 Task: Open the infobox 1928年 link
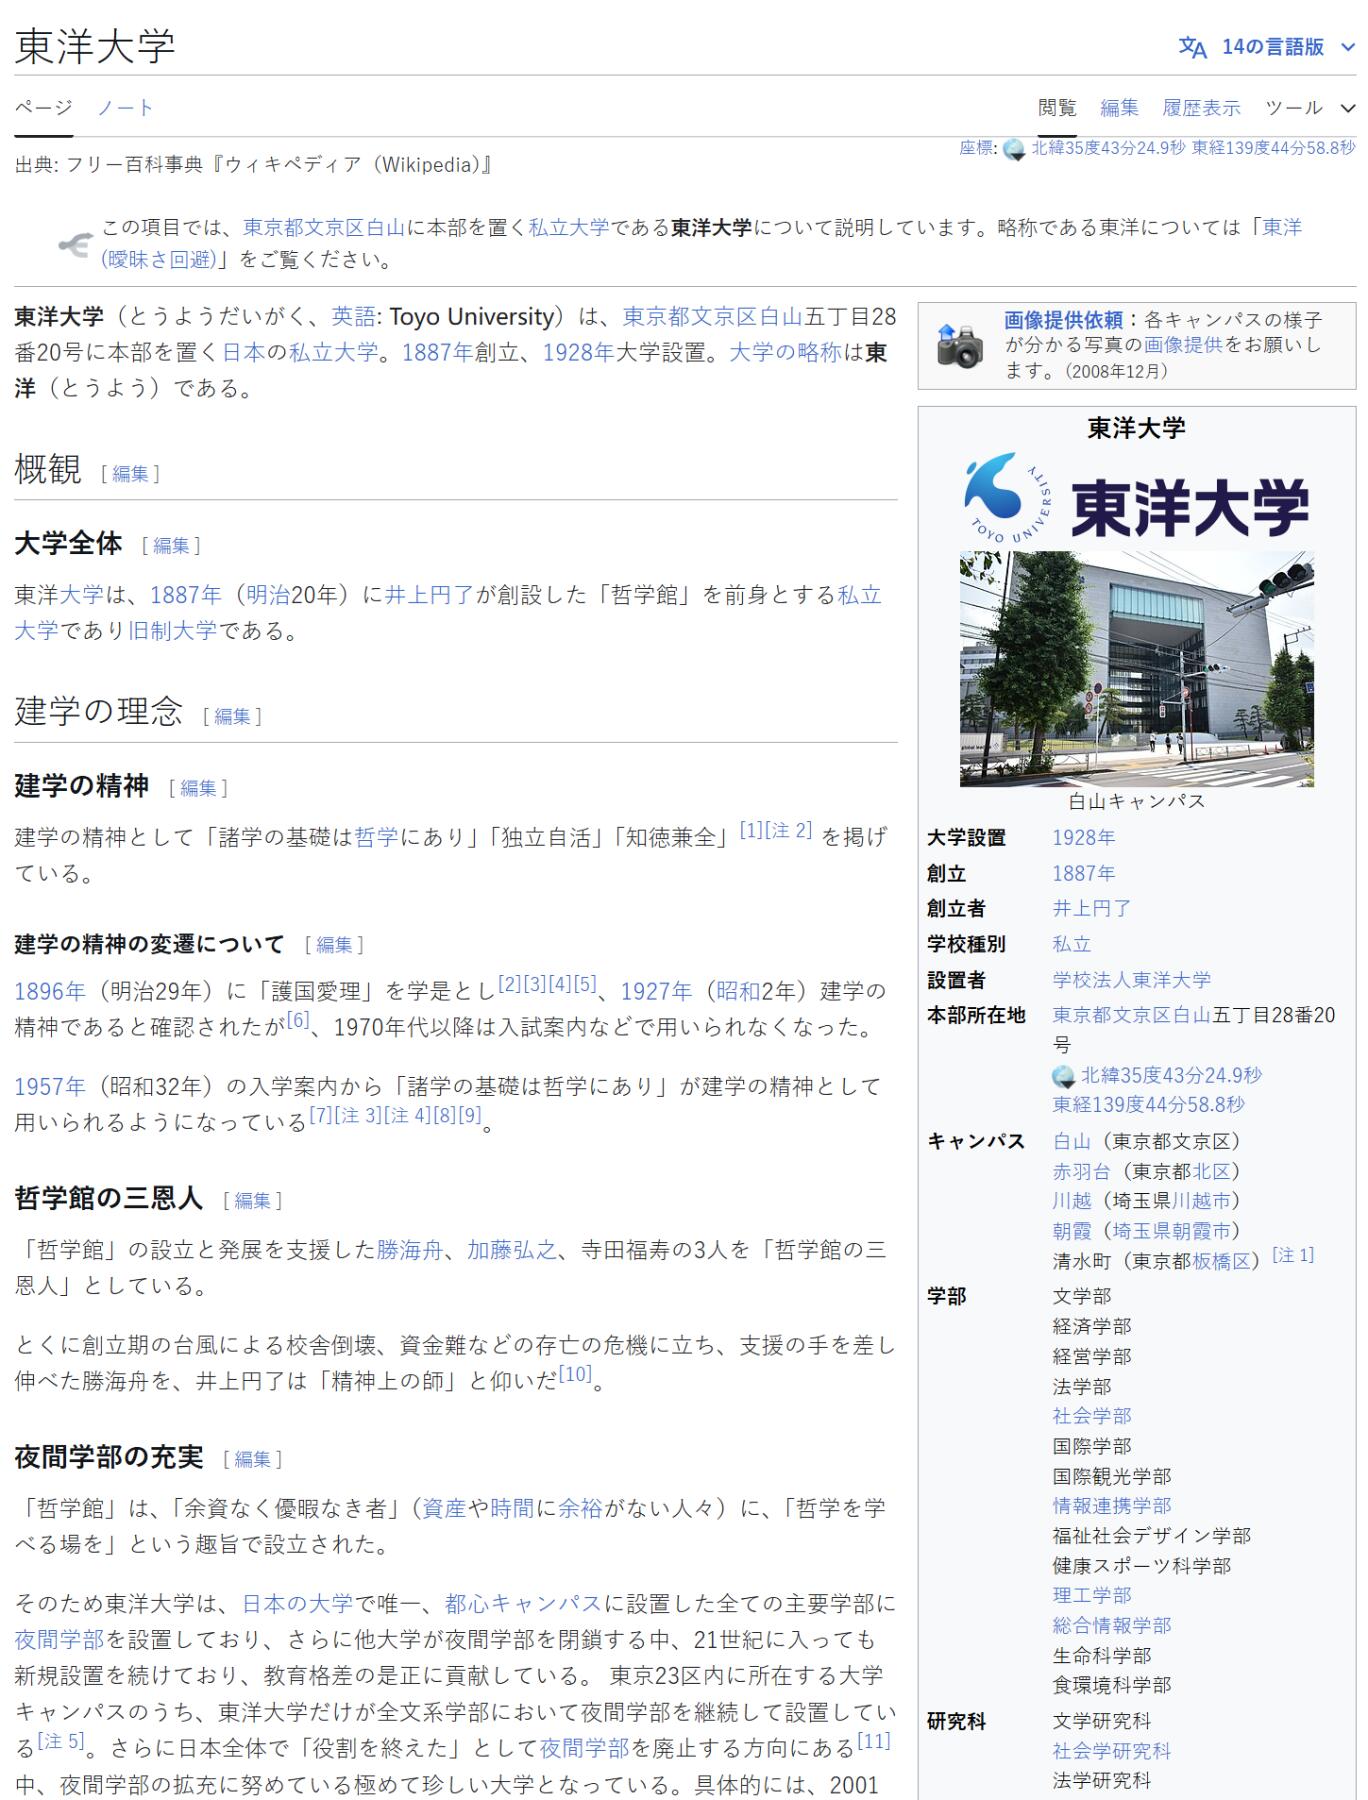coord(1083,838)
